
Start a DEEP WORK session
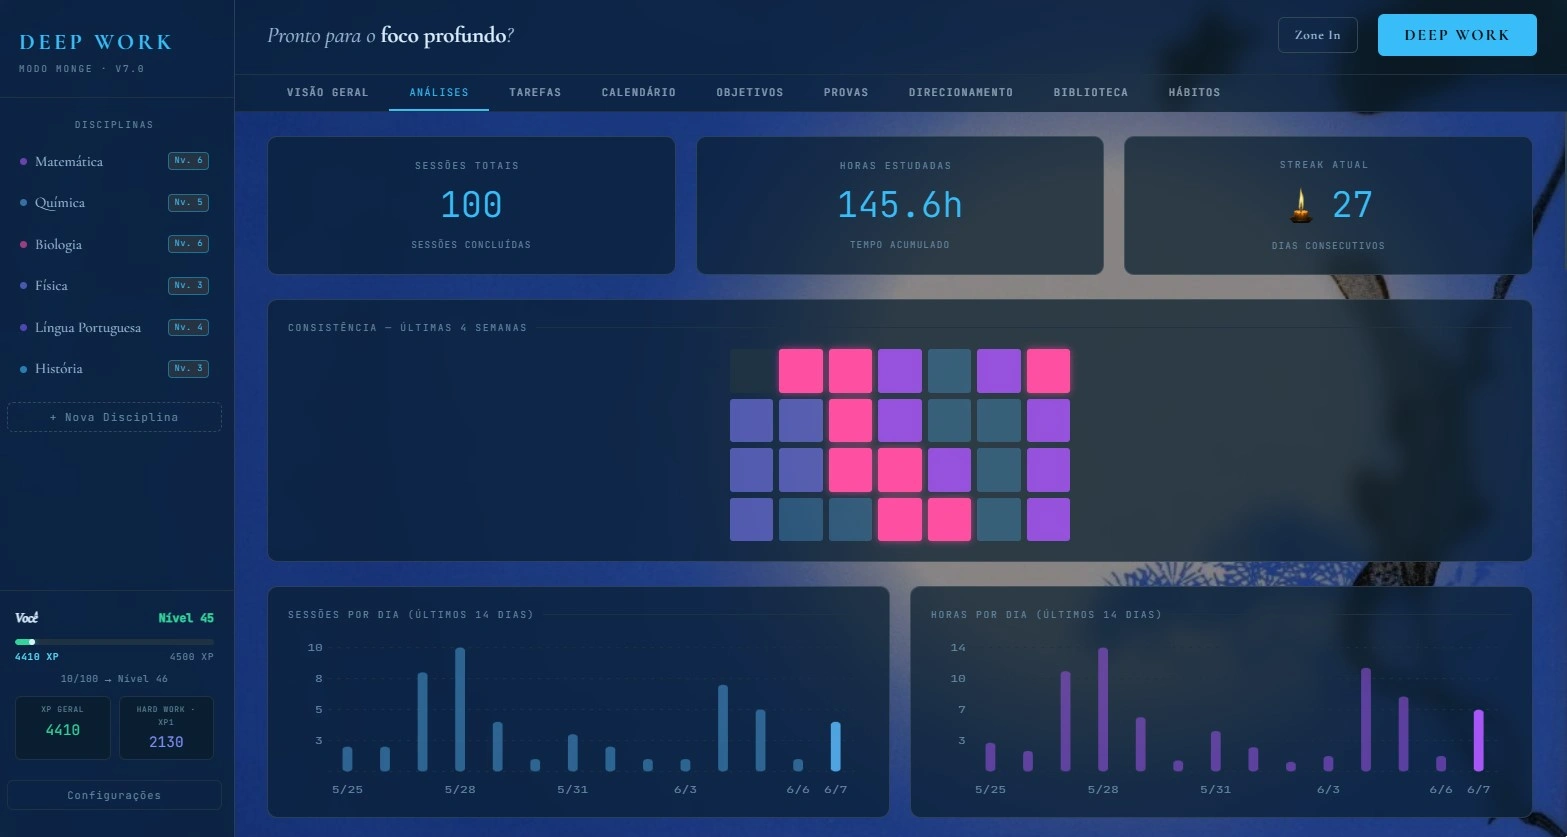pyautogui.click(x=1457, y=35)
